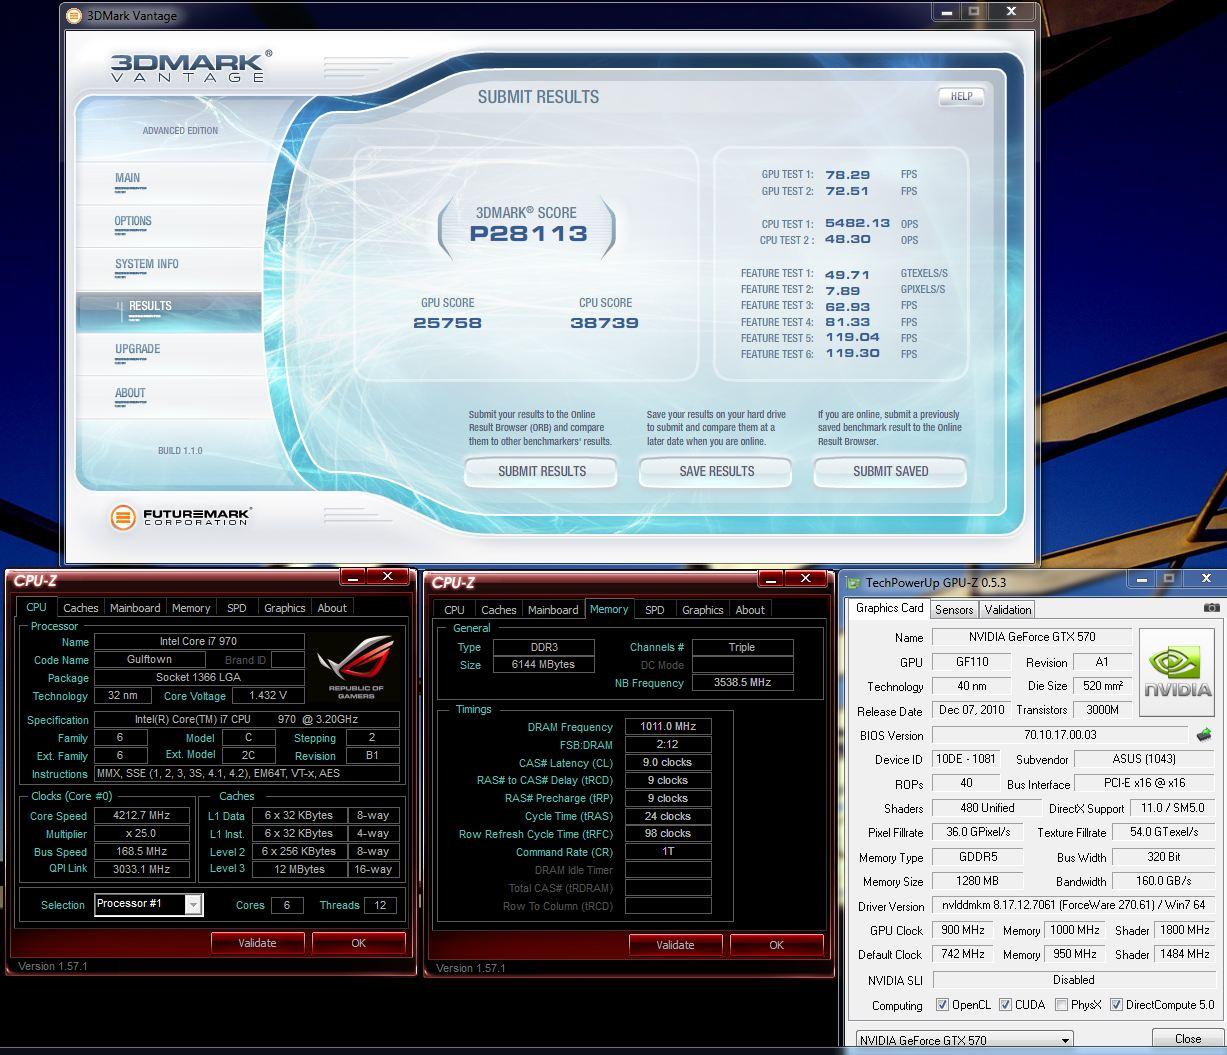Select the RESULTS menu item

(168, 311)
